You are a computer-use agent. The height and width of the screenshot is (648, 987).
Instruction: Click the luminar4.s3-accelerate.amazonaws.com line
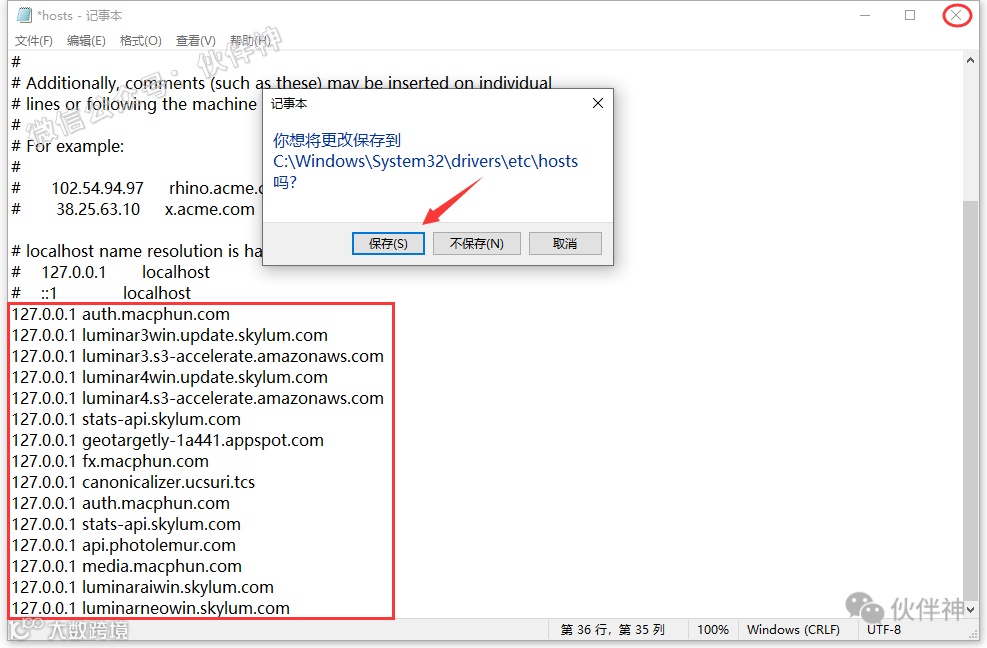click(x=198, y=399)
